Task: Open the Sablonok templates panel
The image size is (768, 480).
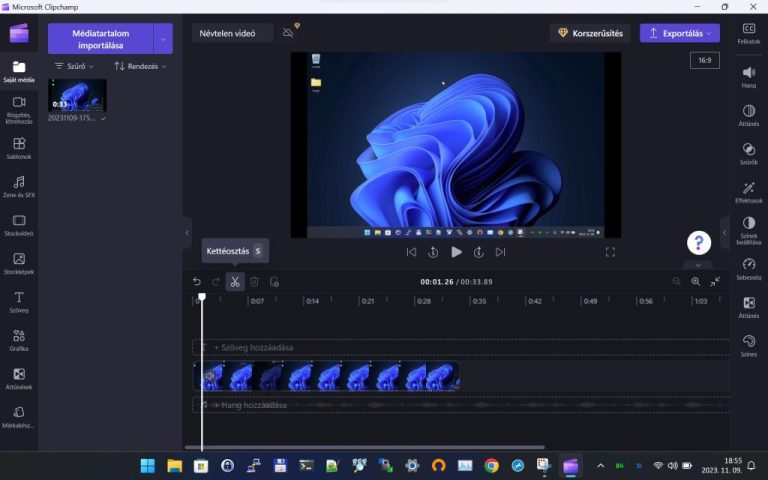Action: point(19,148)
